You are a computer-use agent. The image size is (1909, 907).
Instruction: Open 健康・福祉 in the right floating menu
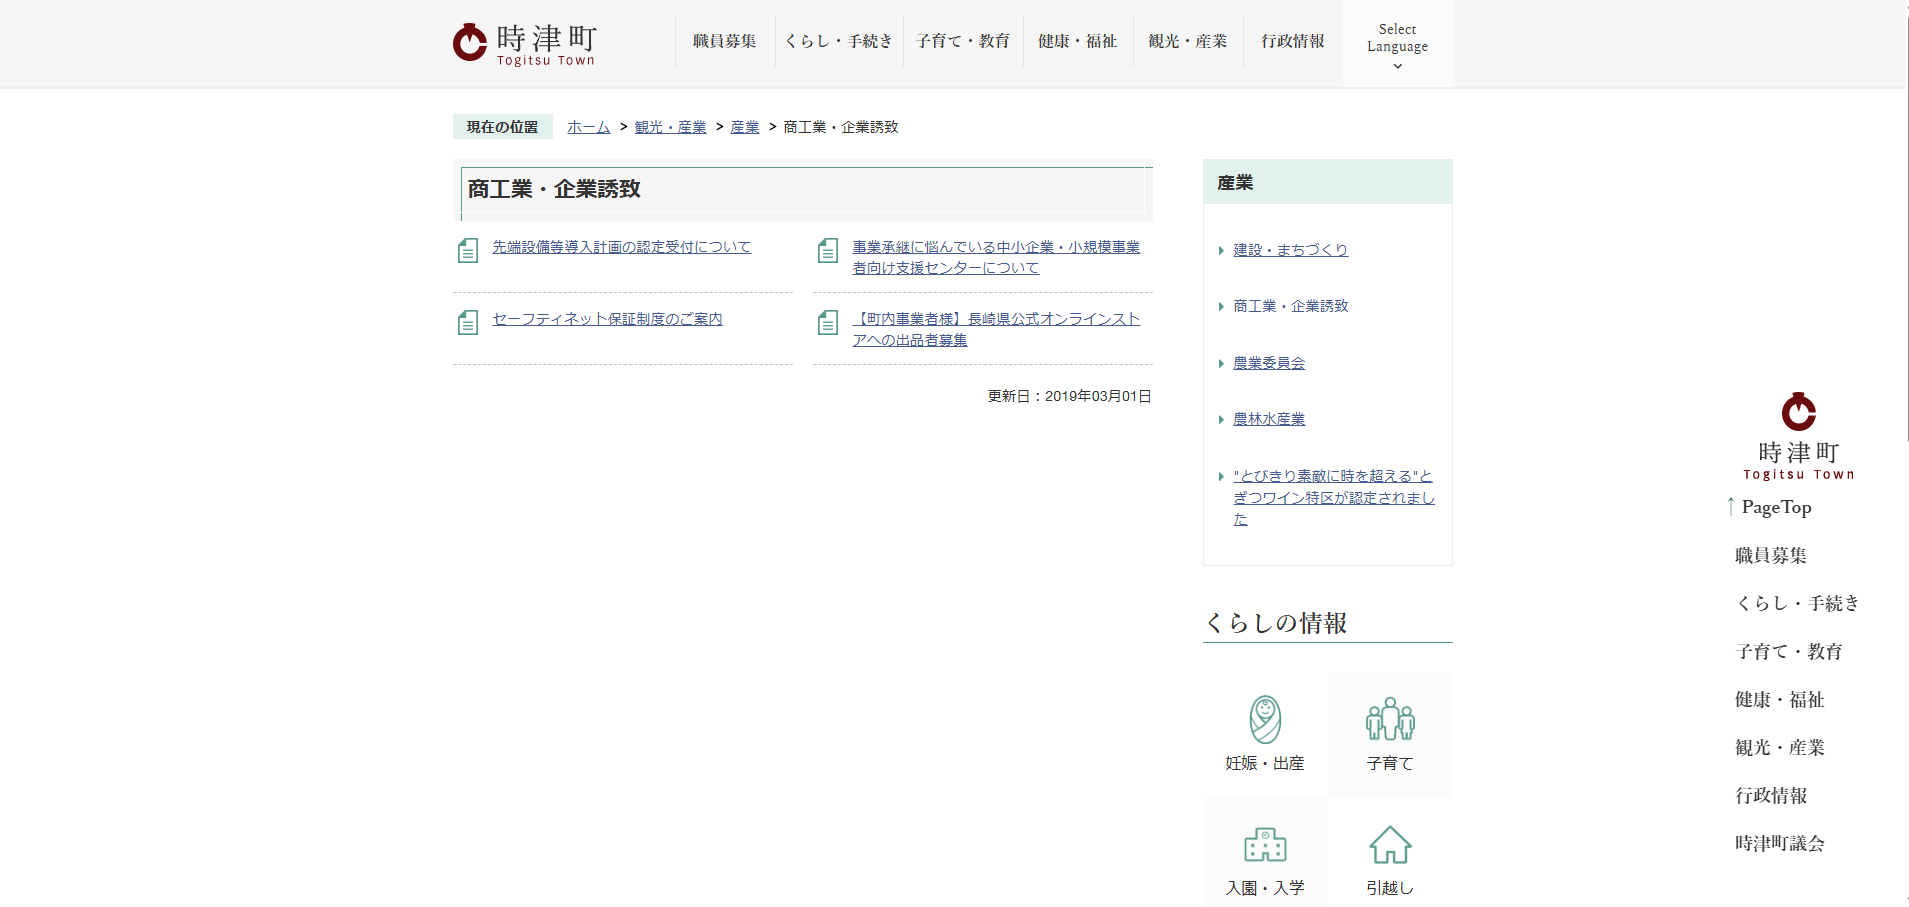coord(1780,699)
